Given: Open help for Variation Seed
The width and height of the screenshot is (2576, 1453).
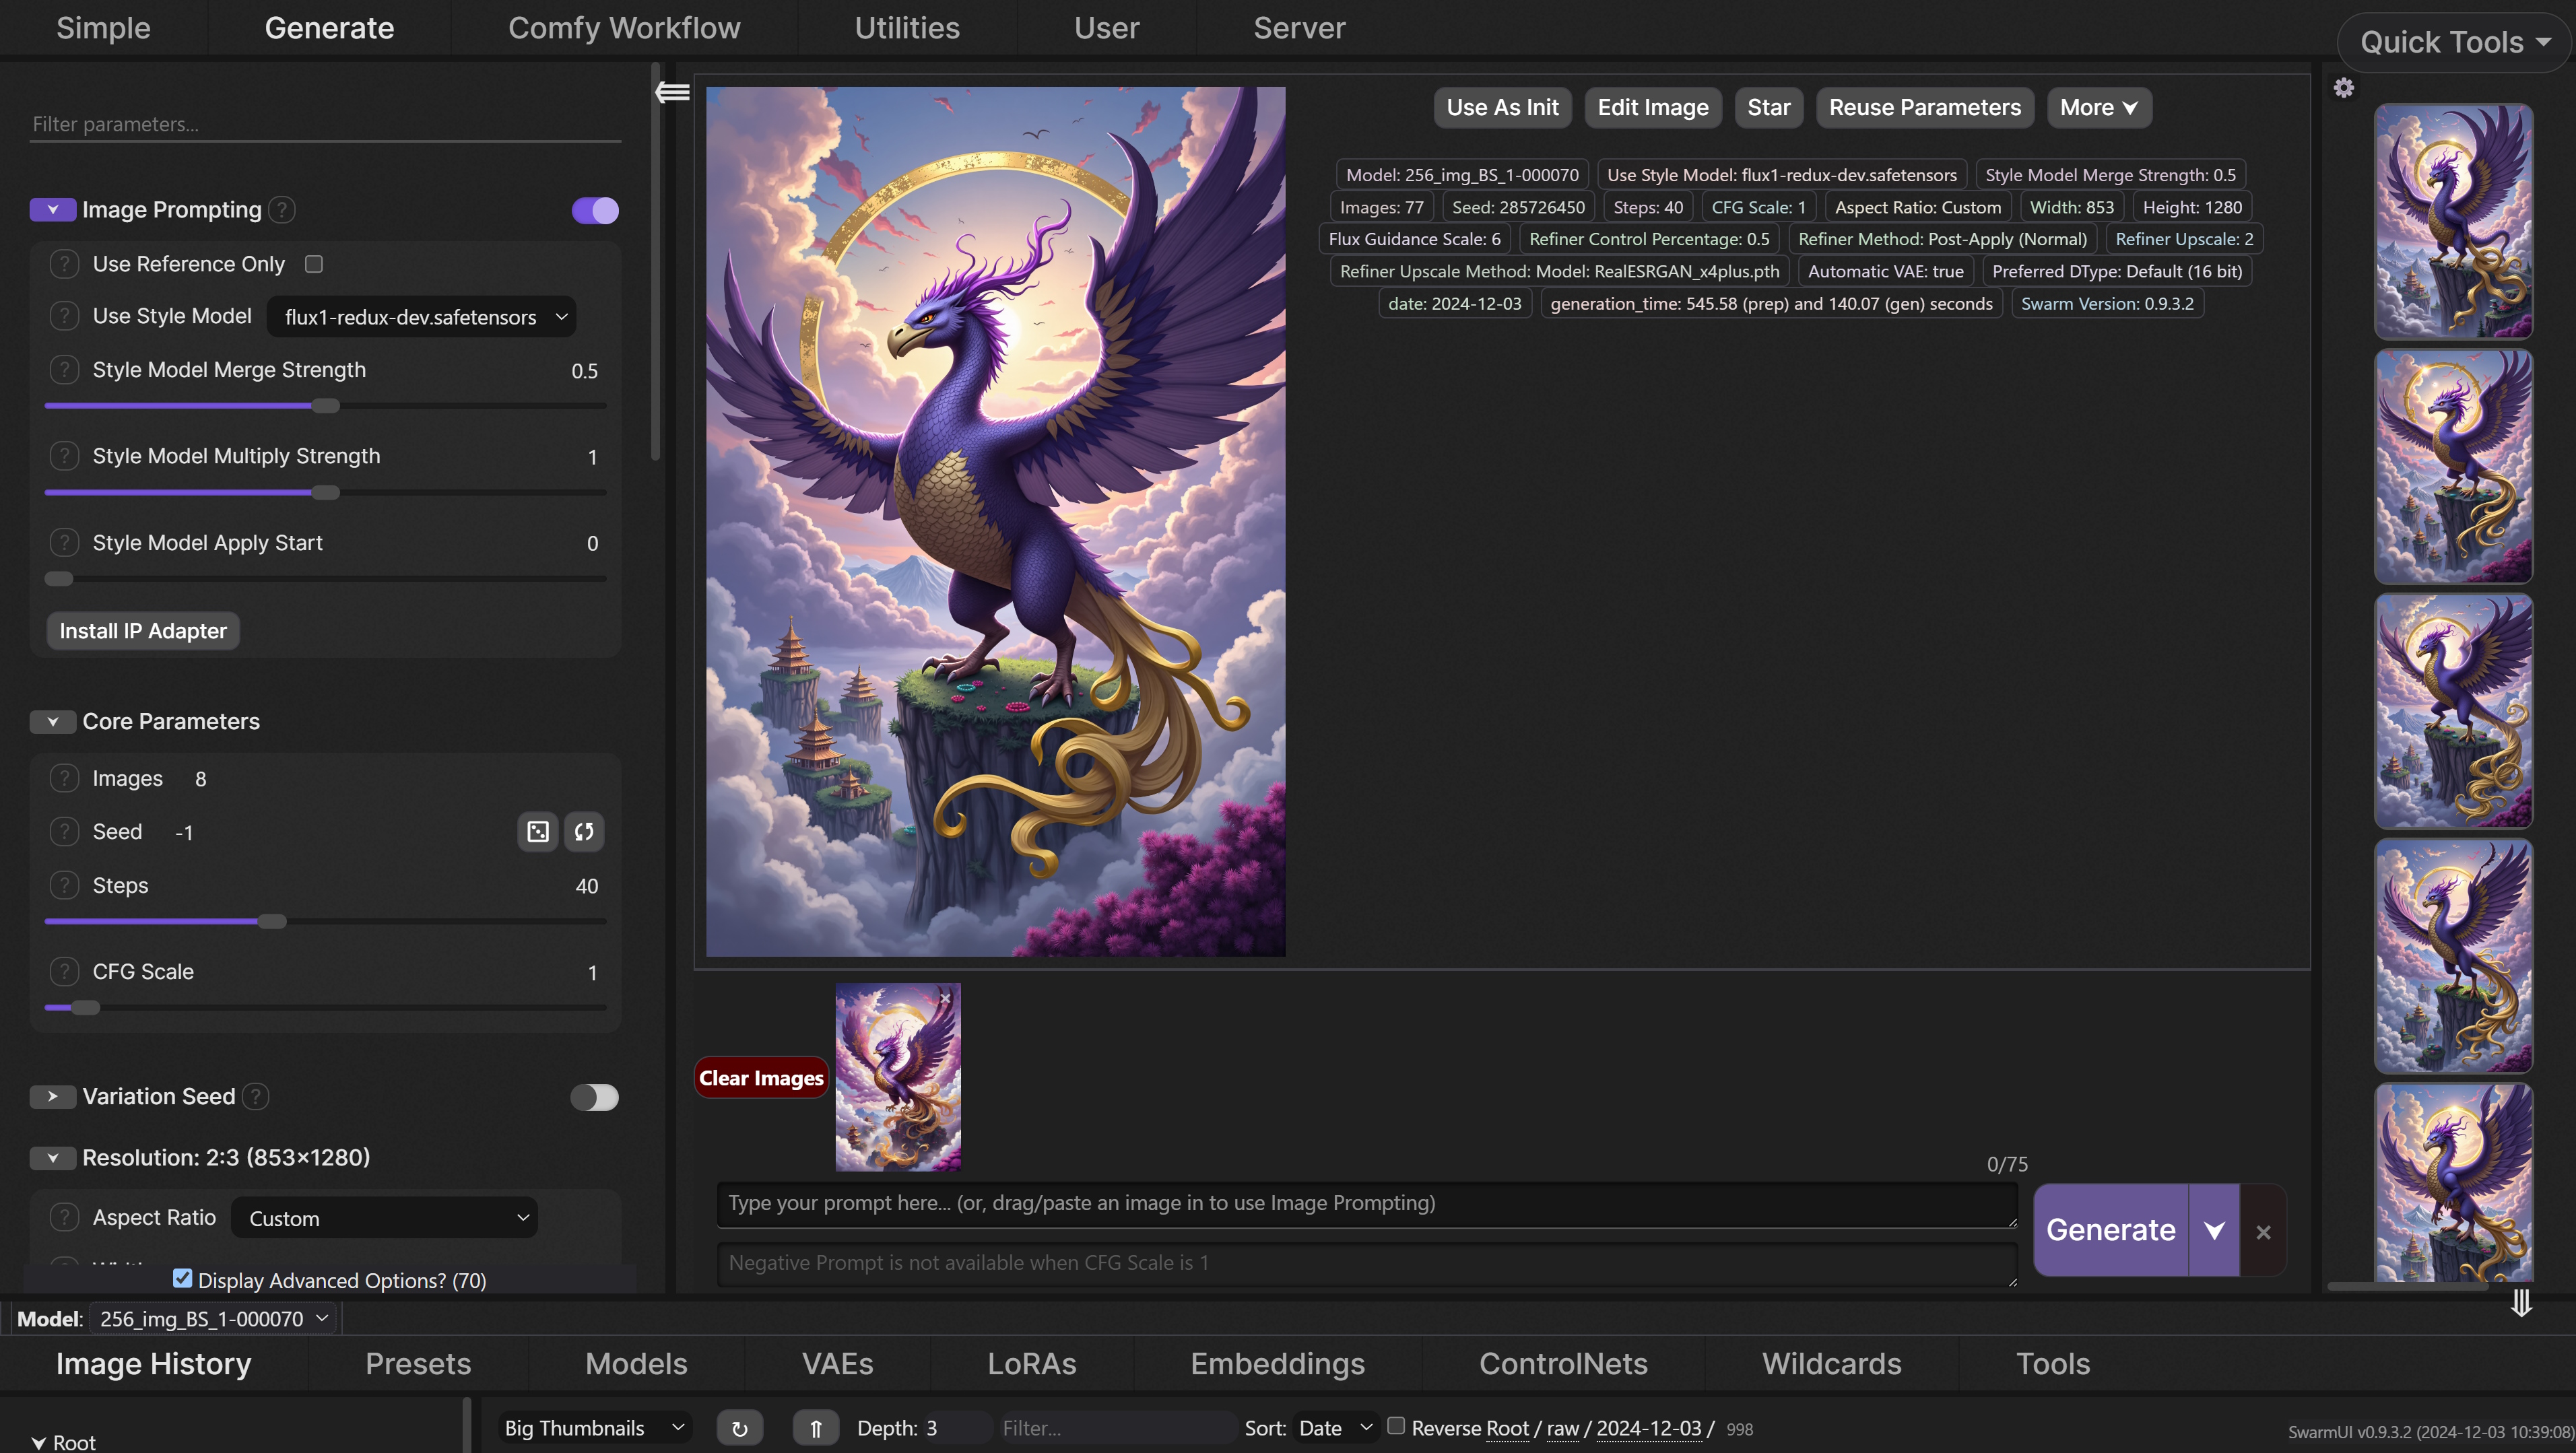Looking at the screenshot, I should (x=256, y=1097).
